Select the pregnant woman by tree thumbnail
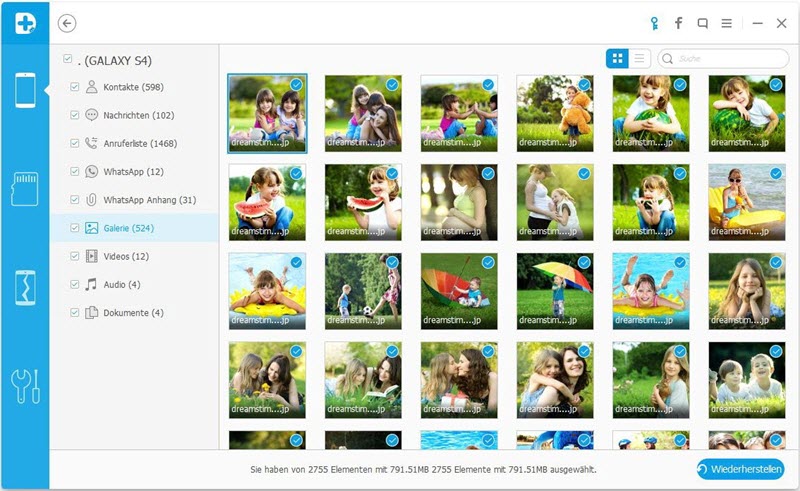The height and width of the screenshot is (491, 800). [459, 202]
